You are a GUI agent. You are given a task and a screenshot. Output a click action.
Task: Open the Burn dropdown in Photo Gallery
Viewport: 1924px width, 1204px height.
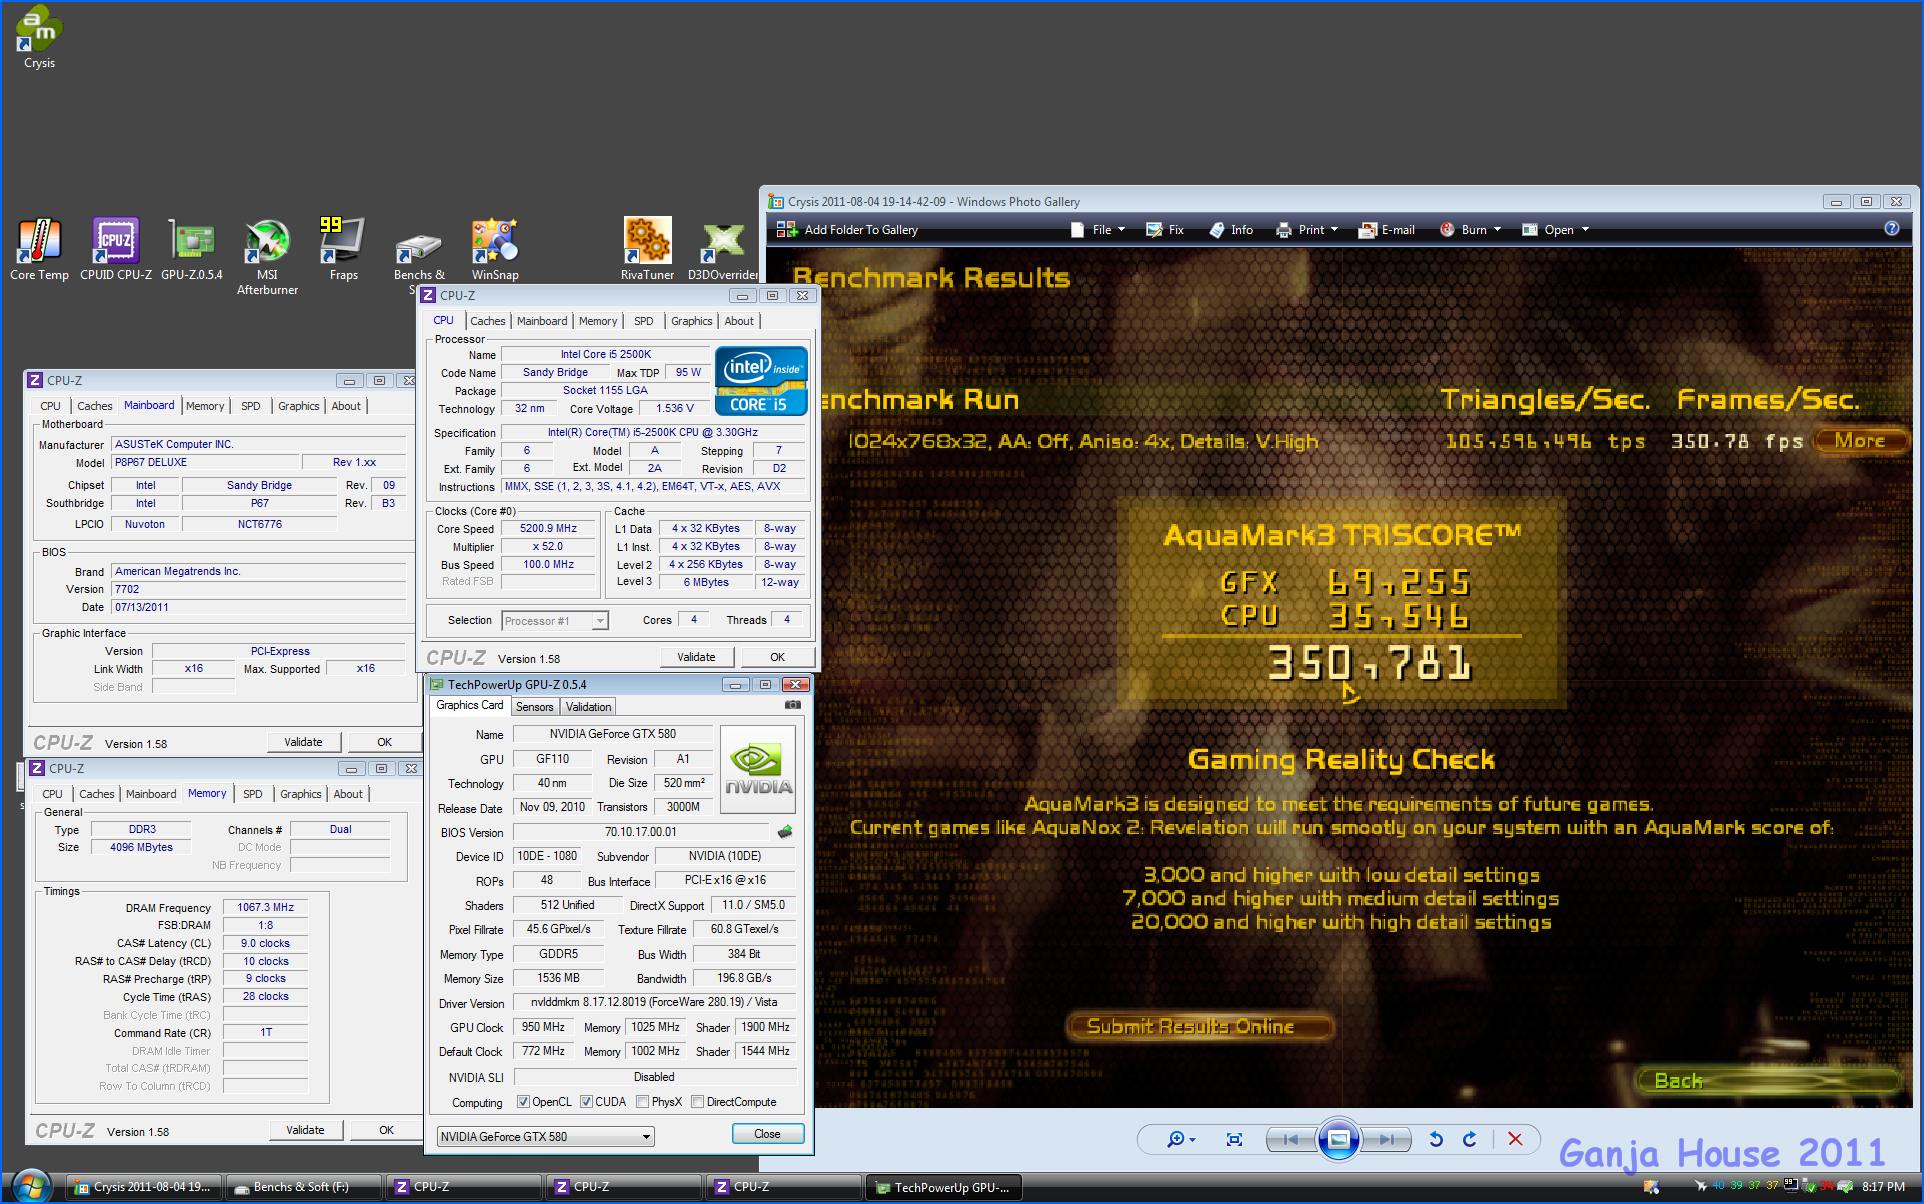(x=1471, y=230)
